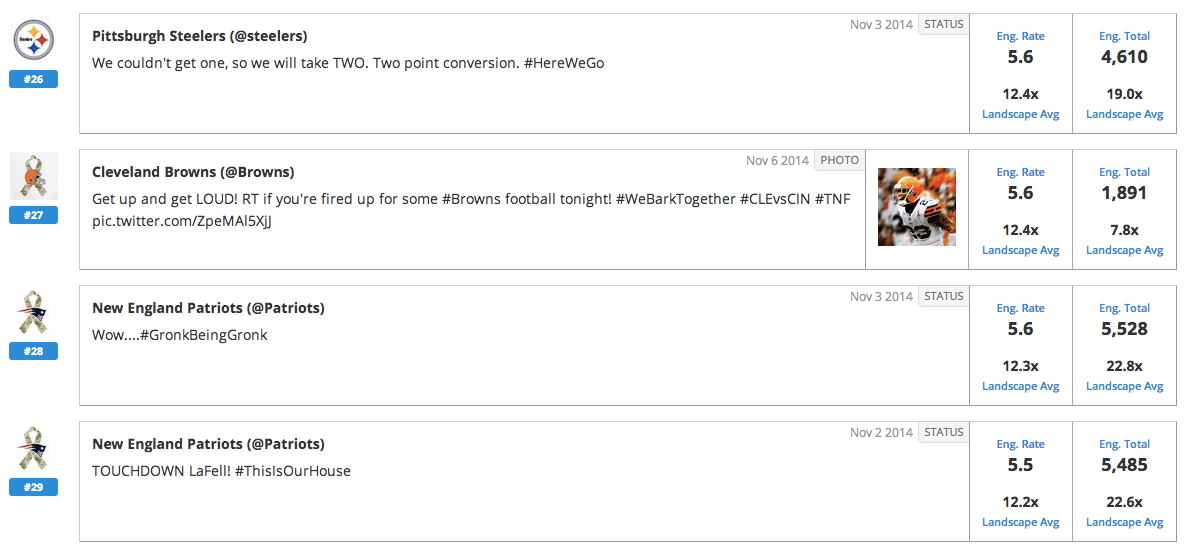Click the #28 rank badge
Image resolution: width=1188 pixels, height=554 pixels.
tap(34, 351)
